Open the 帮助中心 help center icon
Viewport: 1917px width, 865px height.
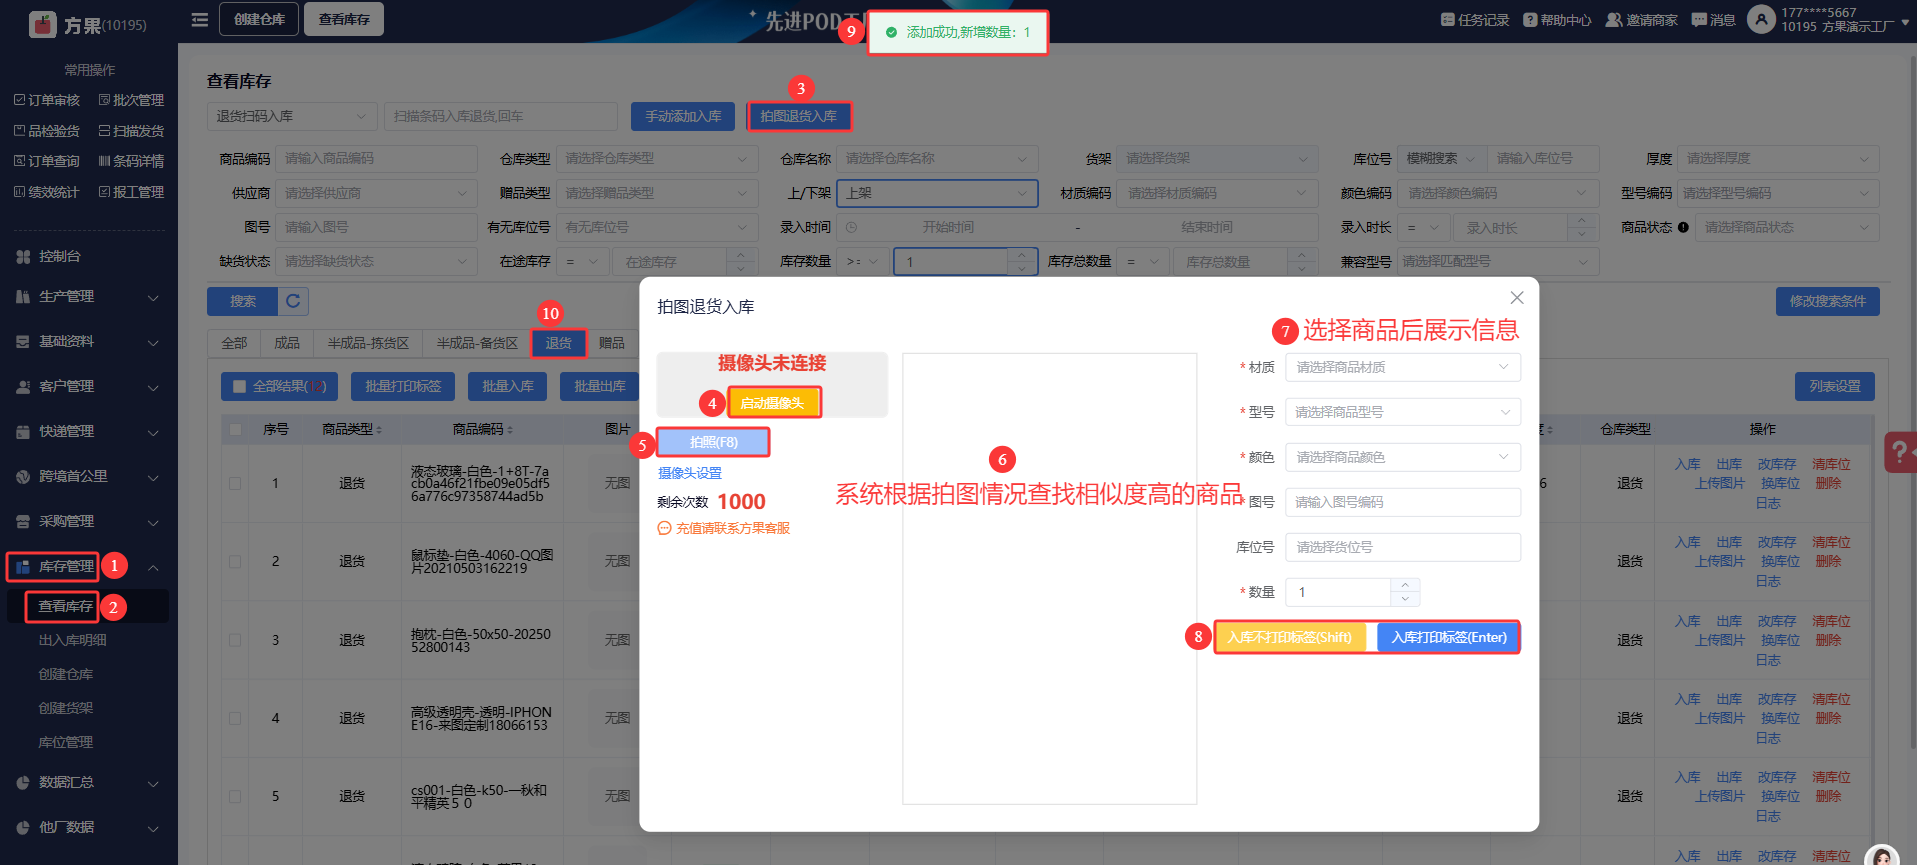[1530, 20]
